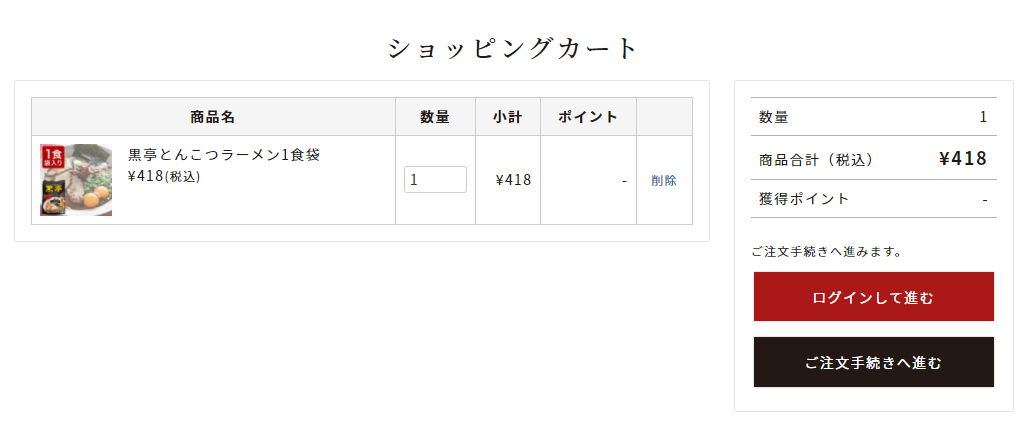Remove the item with the 削除 link
The height and width of the screenshot is (432, 1033).
pyautogui.click(x=664, y=181)
